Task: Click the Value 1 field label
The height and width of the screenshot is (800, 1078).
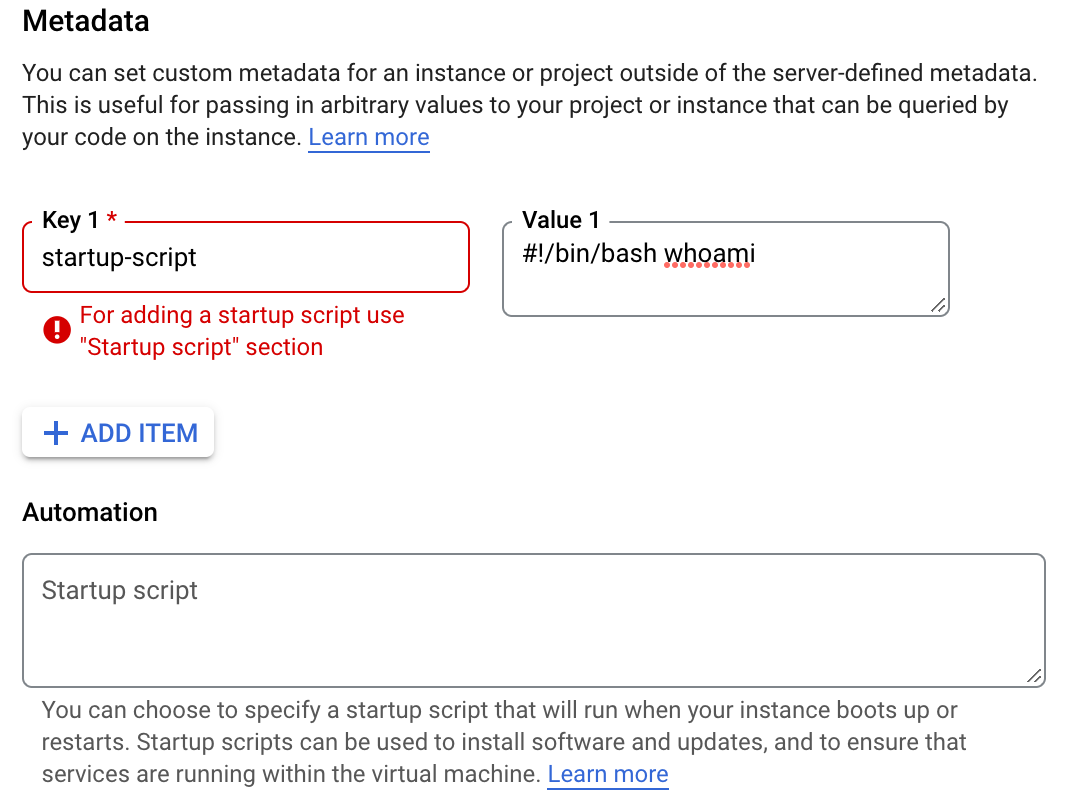Action: pos(561,220)
